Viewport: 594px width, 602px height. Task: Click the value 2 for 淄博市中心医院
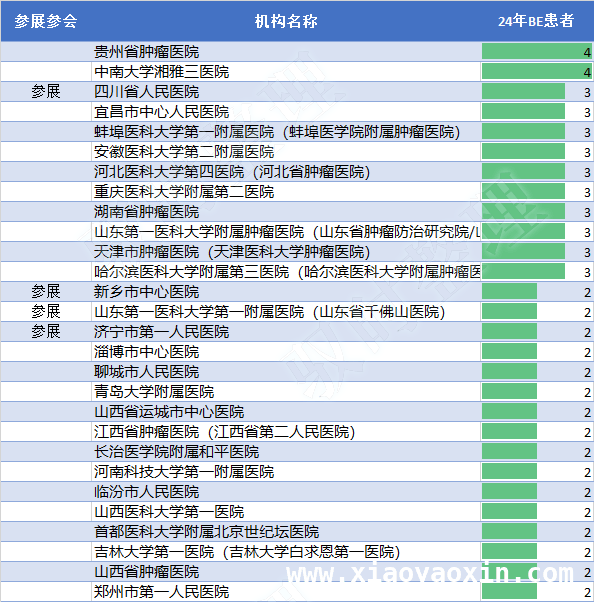pos(587,352)
